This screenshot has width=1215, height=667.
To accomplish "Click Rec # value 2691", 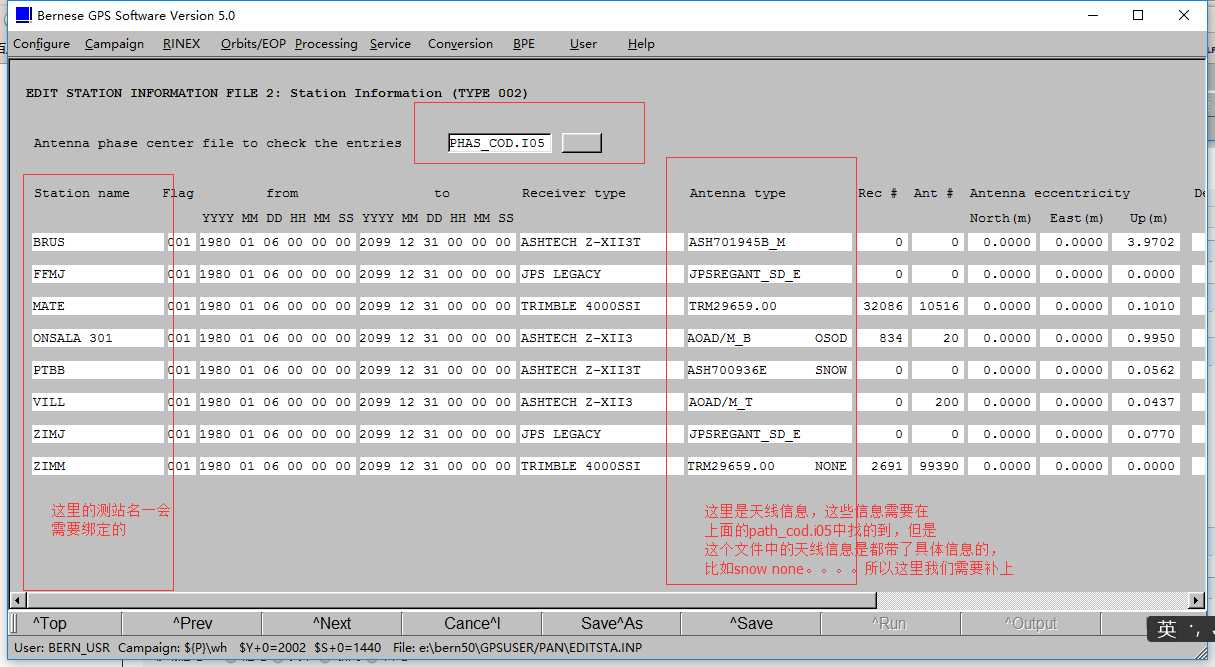I will tap(882, 466).
